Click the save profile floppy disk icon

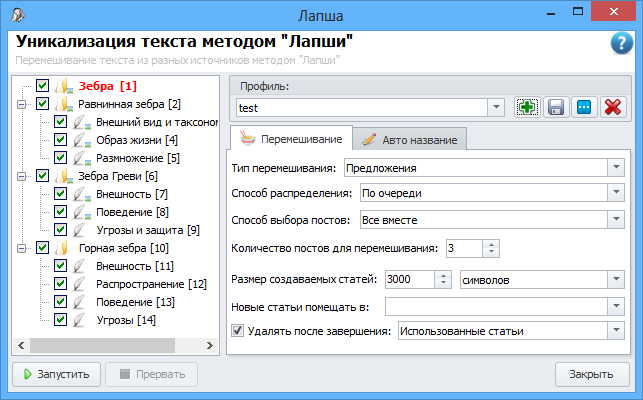556,107
